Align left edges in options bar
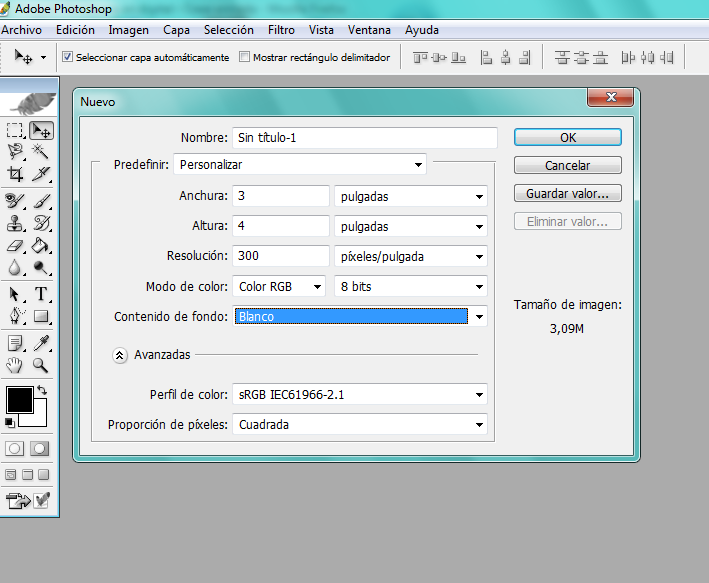This screenshot has height=583, width=709. click(x=486, y=57)
